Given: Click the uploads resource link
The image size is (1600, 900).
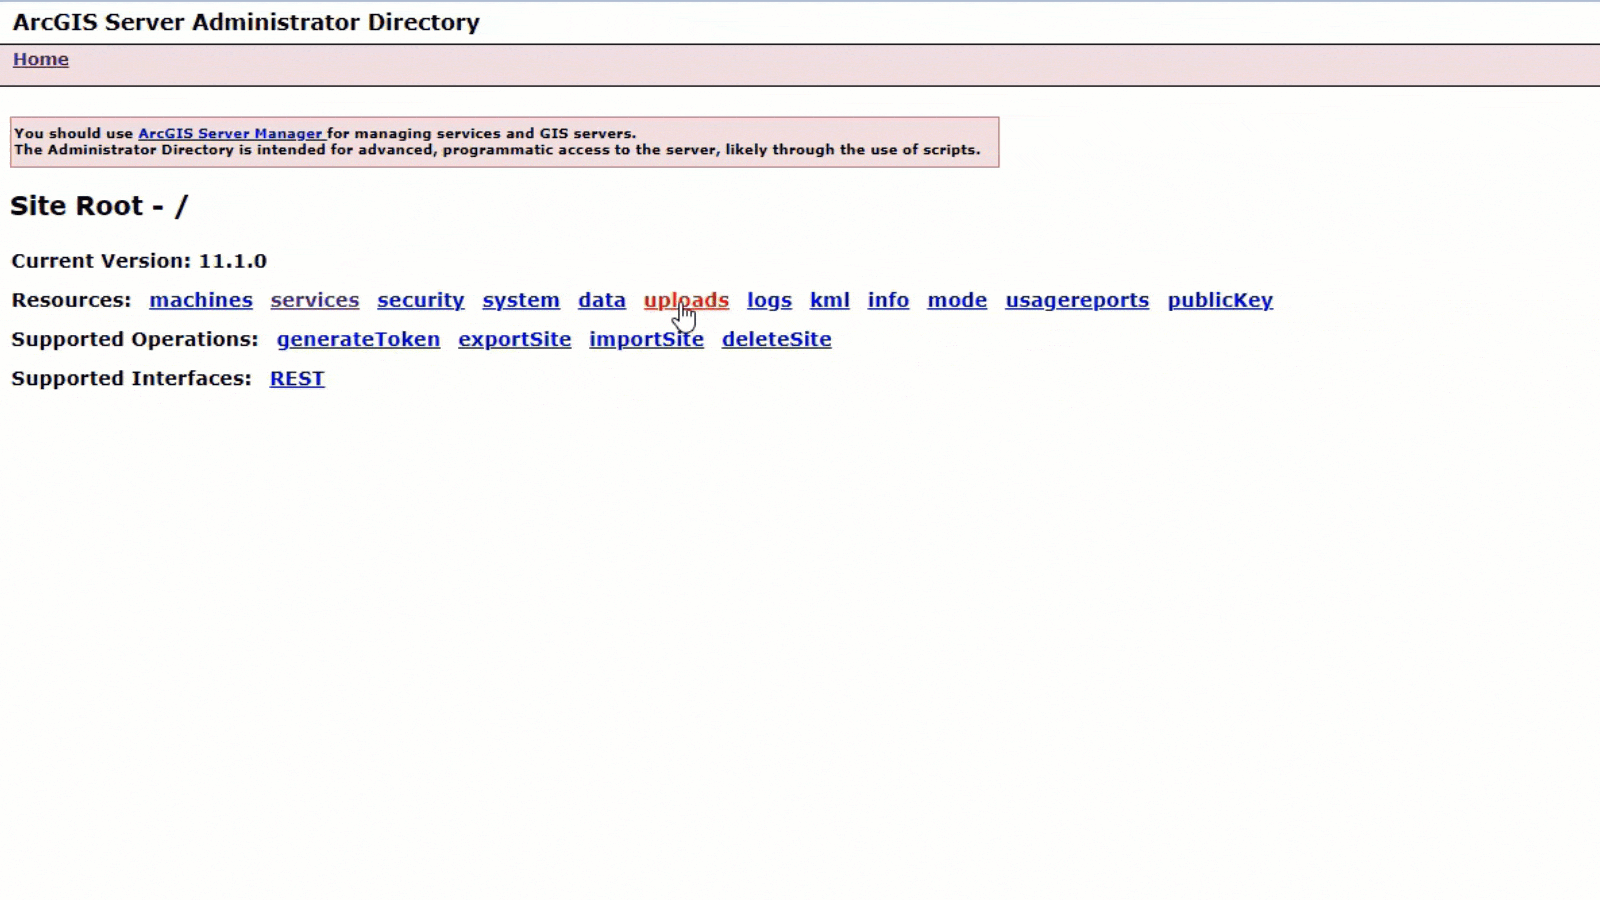Looking at the screenshot, I should click(x=686, y=300).
